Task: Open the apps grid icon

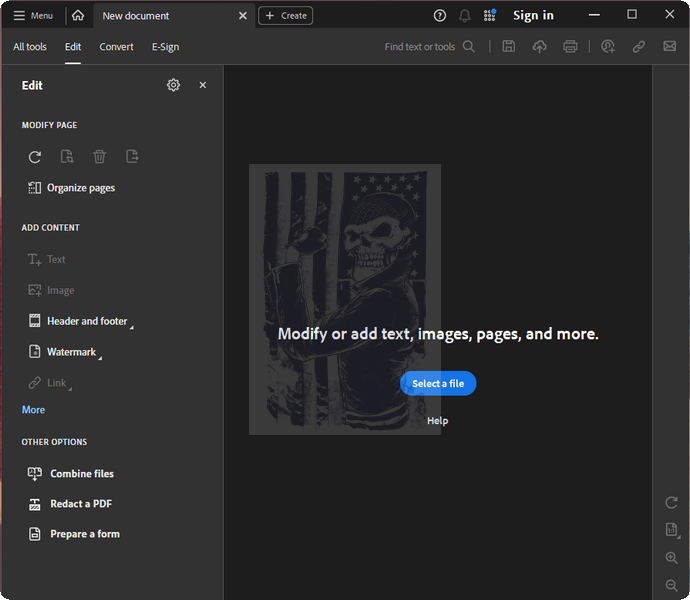Action: pos(489,16)
